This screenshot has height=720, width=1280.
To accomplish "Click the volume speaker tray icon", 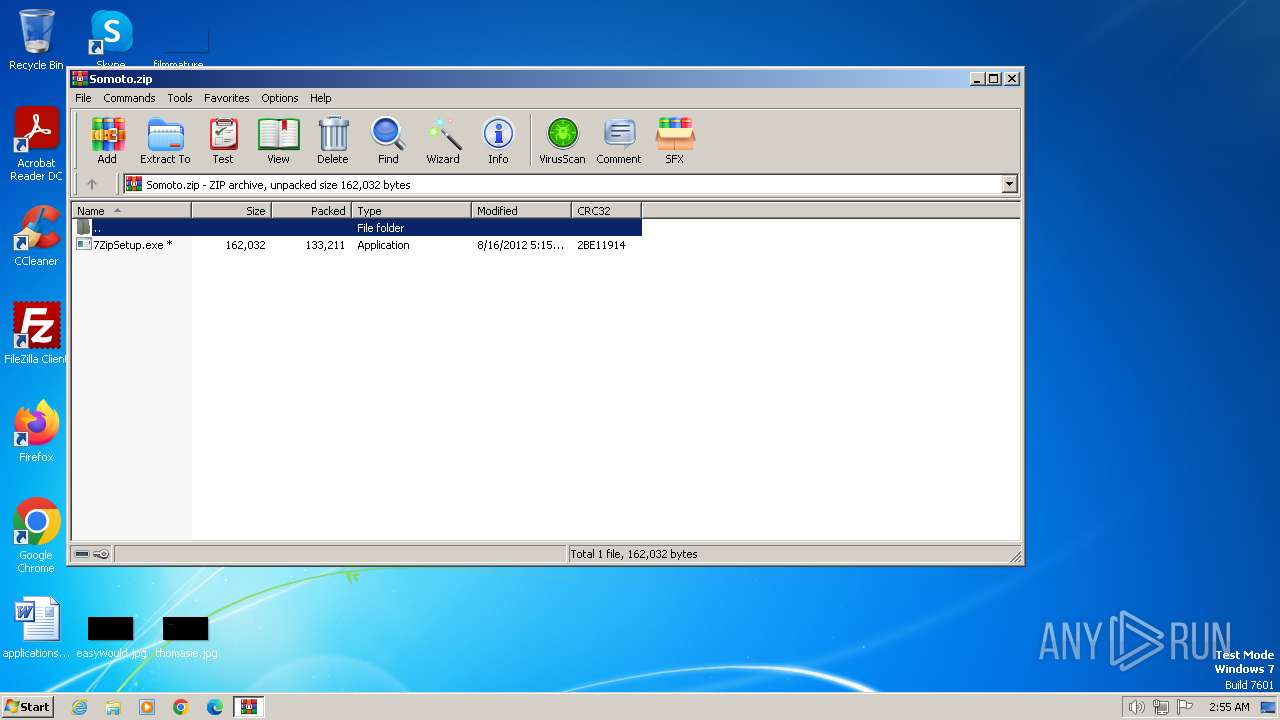I will point(1136,707).
